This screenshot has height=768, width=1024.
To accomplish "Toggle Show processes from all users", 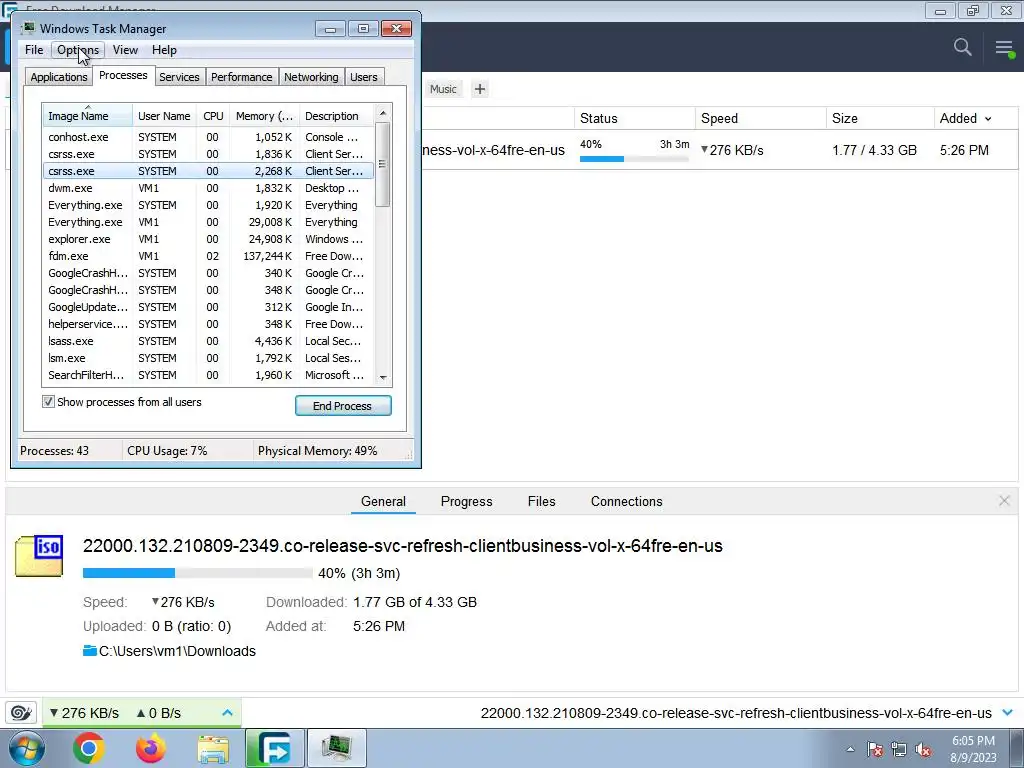I will [48, 402].
